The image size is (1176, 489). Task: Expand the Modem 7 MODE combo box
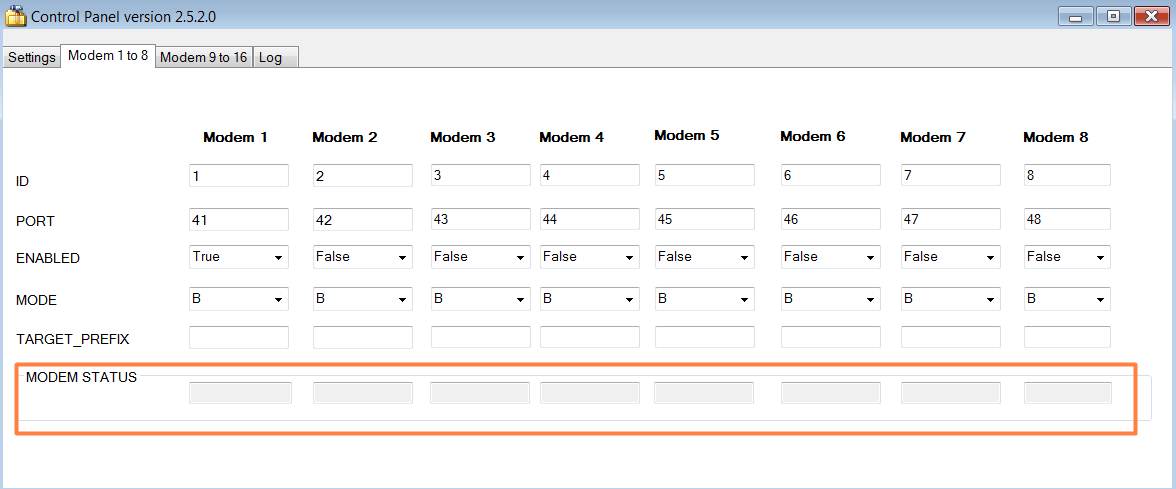coord(950,299)
